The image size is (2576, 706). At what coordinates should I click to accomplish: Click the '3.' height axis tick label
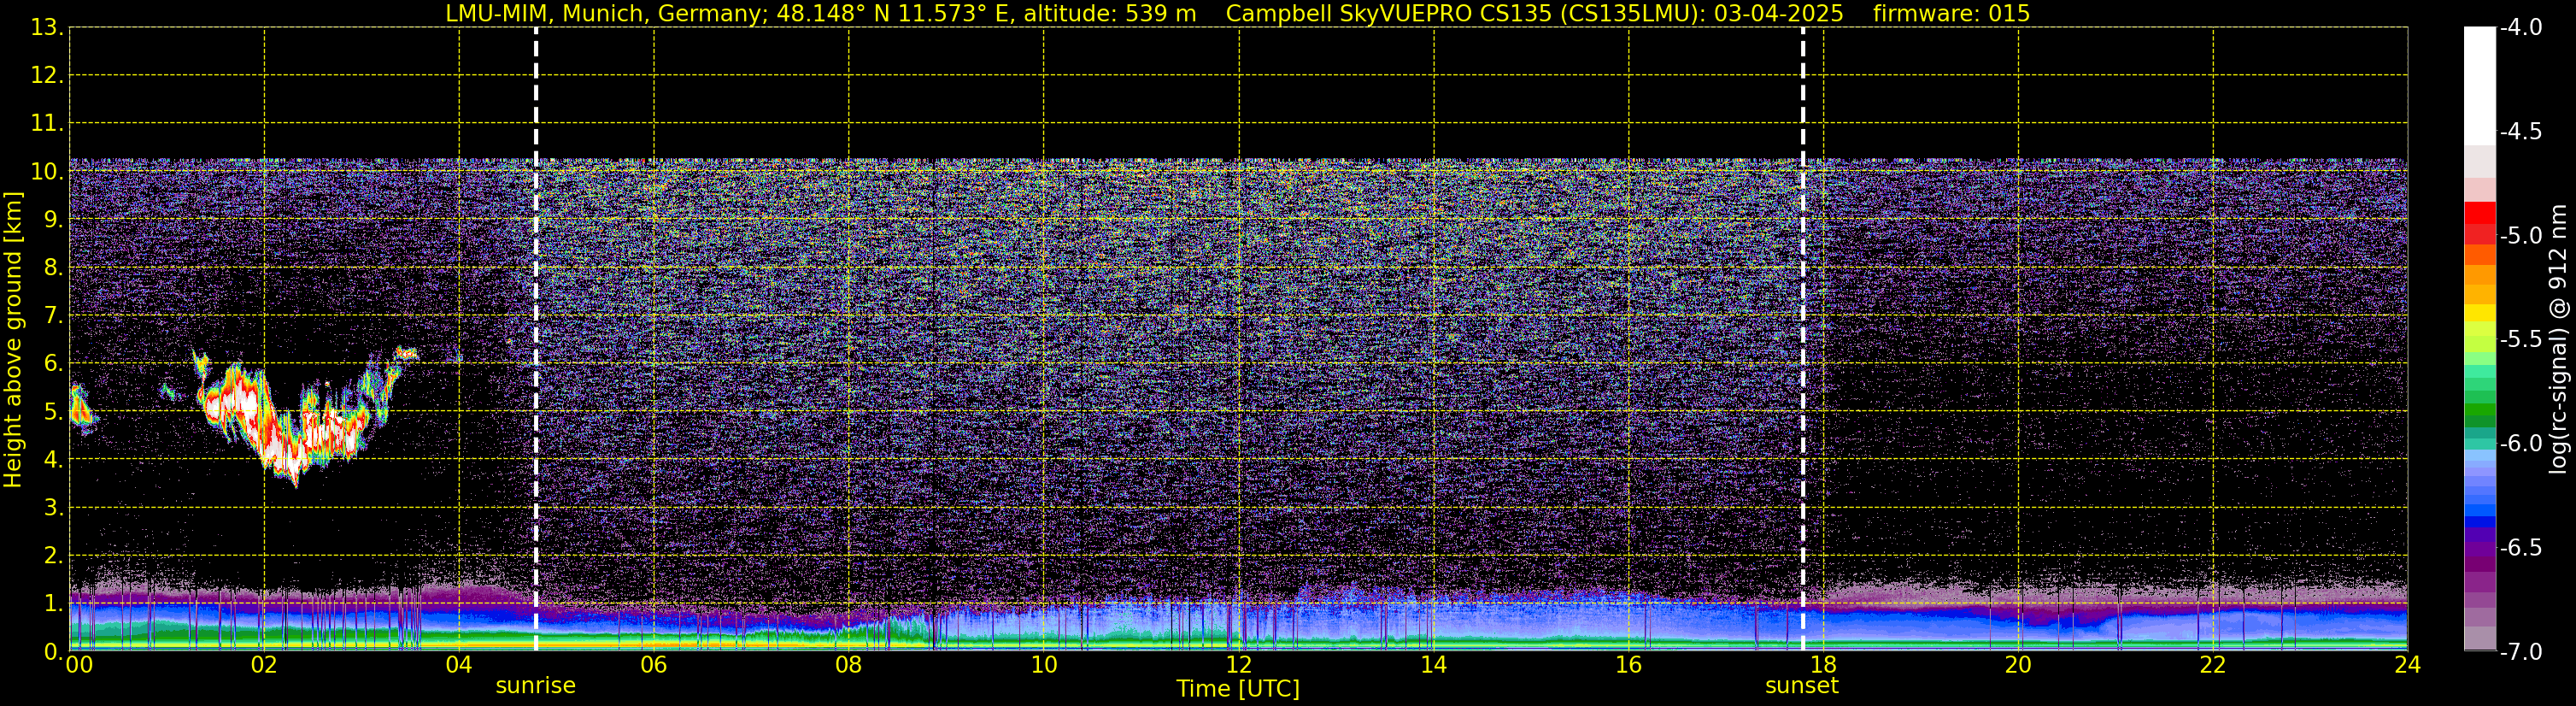tap(53, 508)
